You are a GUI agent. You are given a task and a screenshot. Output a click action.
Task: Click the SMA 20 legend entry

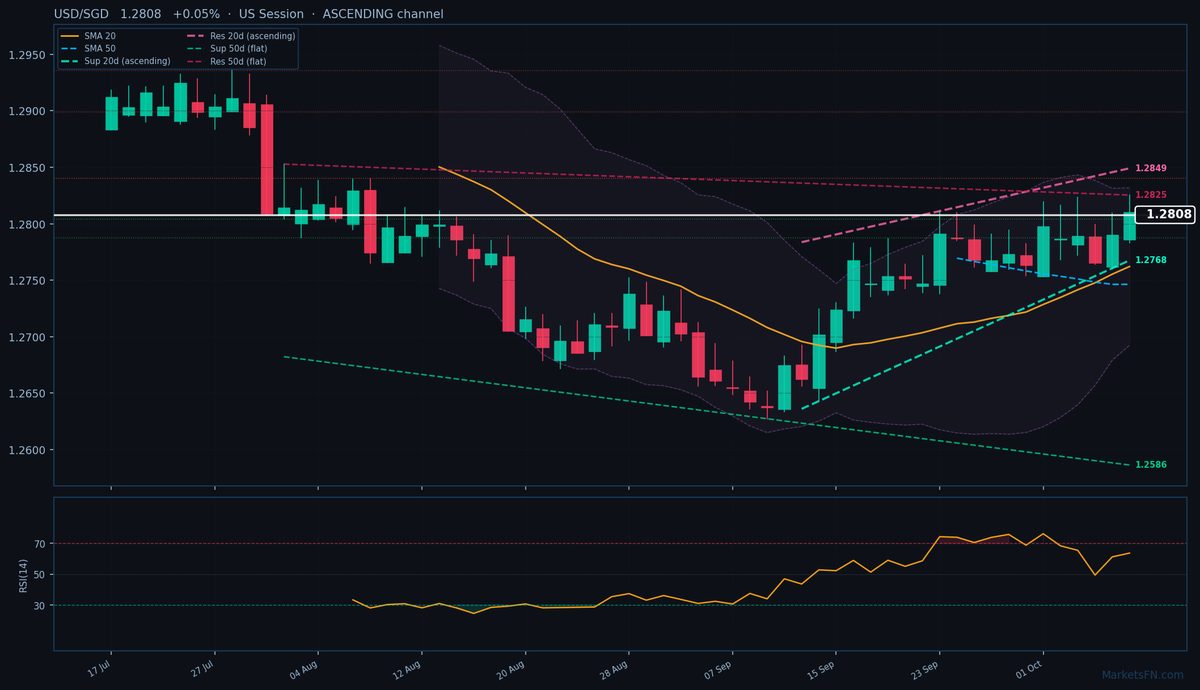pyautogui.click(x=86, y=36)
